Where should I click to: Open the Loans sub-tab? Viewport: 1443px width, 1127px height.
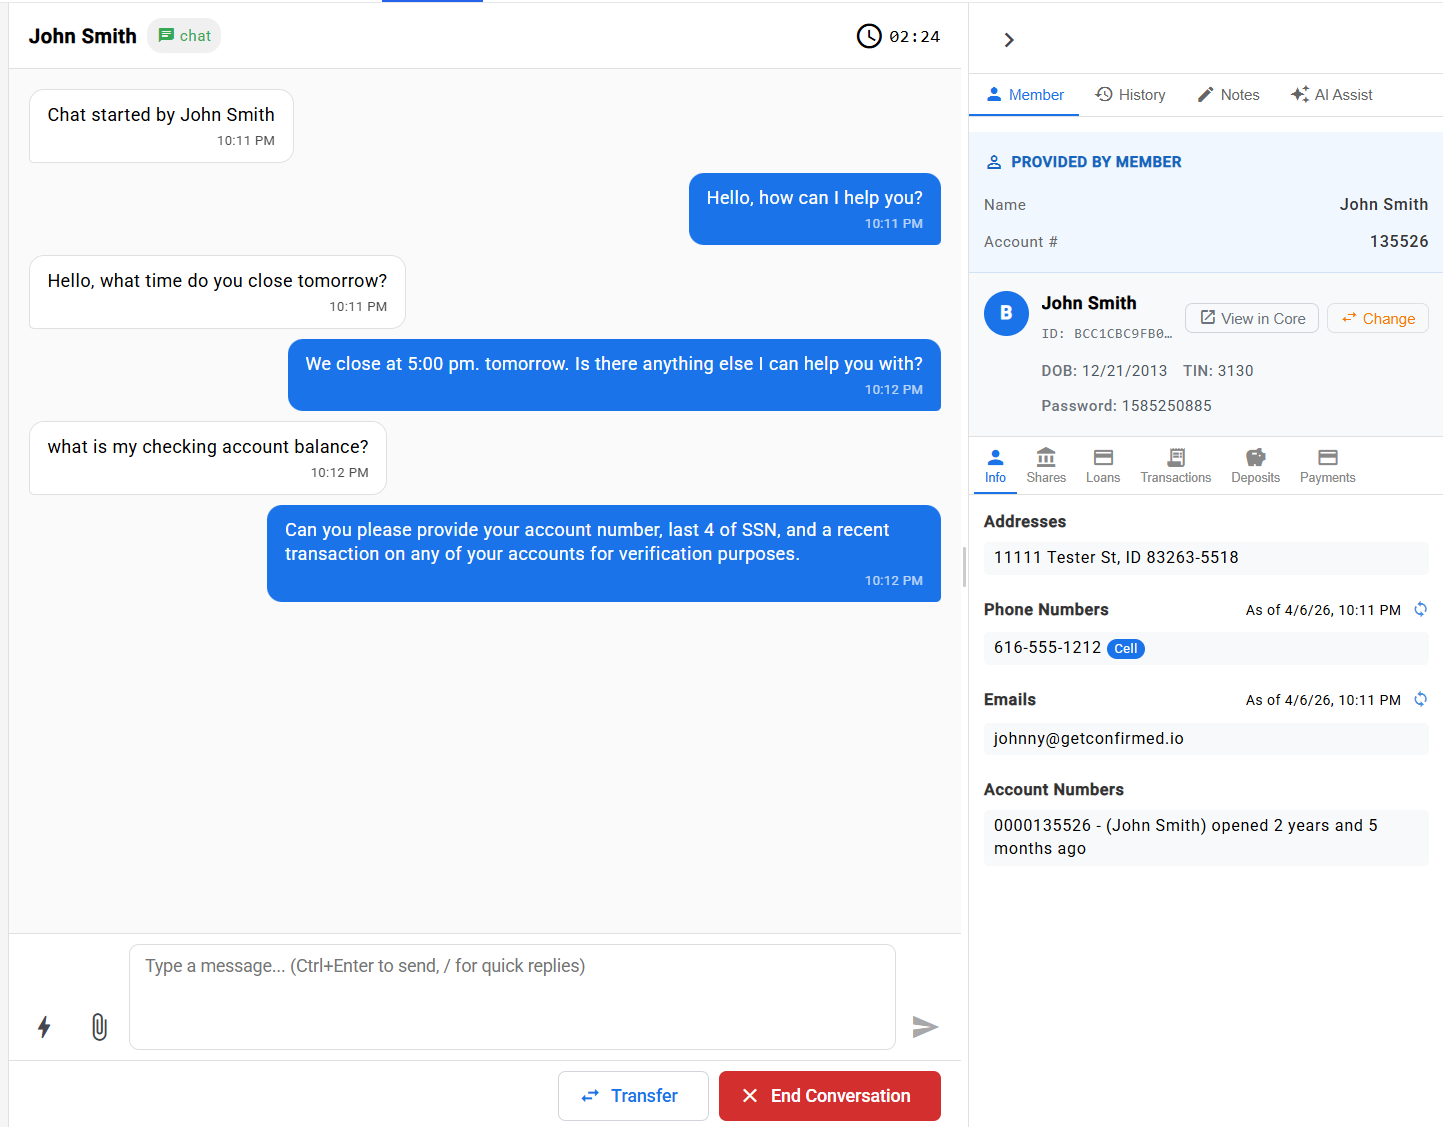click(x=1103, y=466)
